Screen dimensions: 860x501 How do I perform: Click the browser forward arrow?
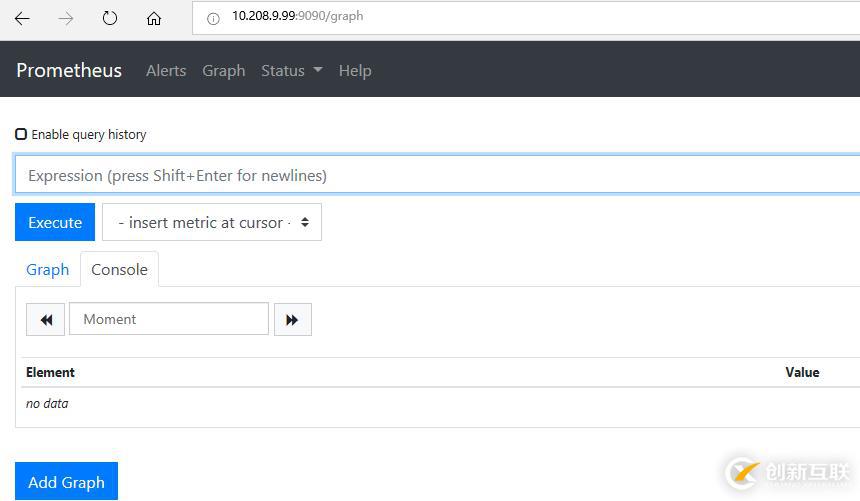[66, 19]
